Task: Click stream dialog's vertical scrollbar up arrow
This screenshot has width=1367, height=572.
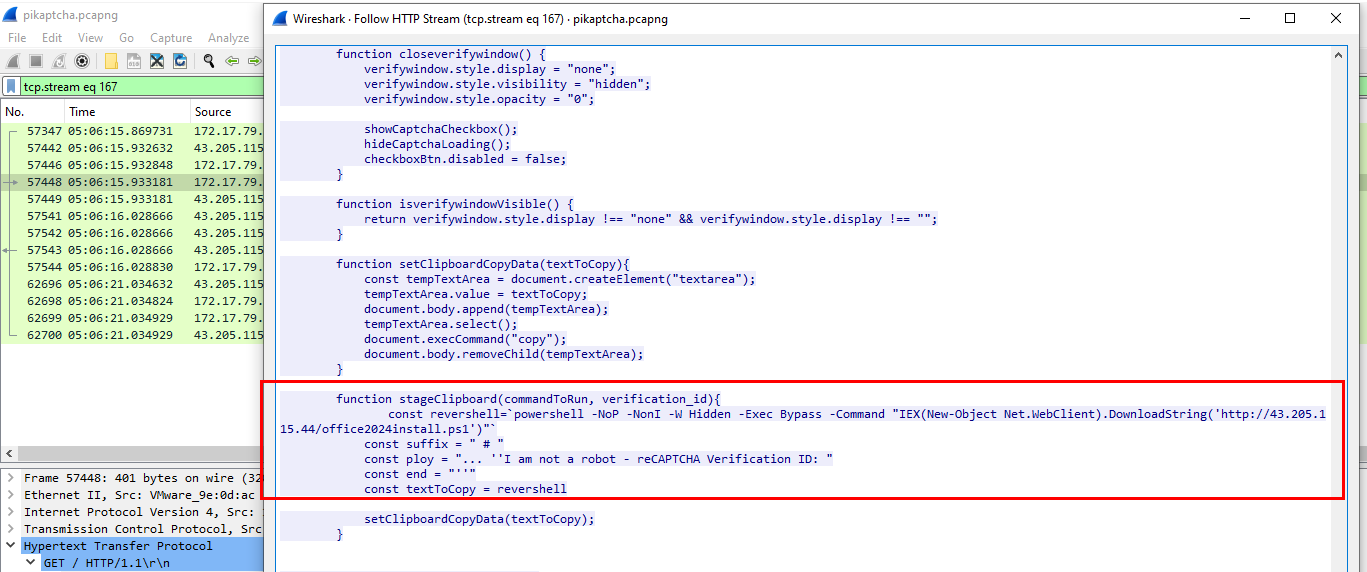Action: [x=1339, y=53]
